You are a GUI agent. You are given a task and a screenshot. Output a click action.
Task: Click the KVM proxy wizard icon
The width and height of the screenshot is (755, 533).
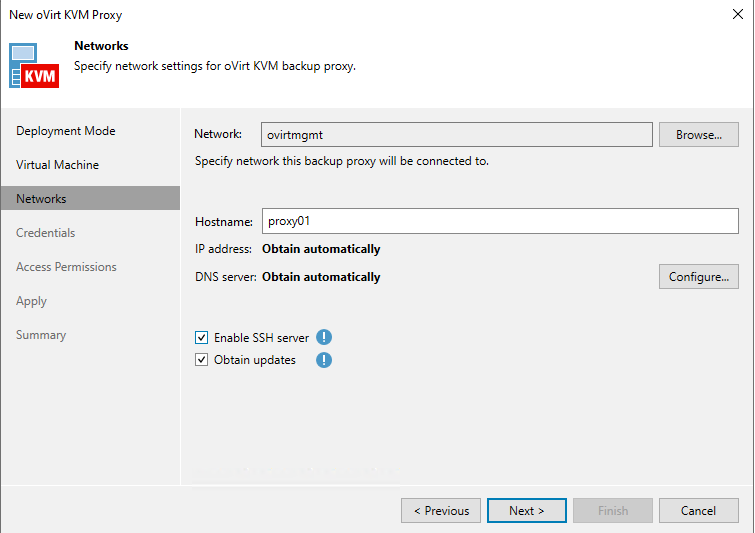pos(35,65)
